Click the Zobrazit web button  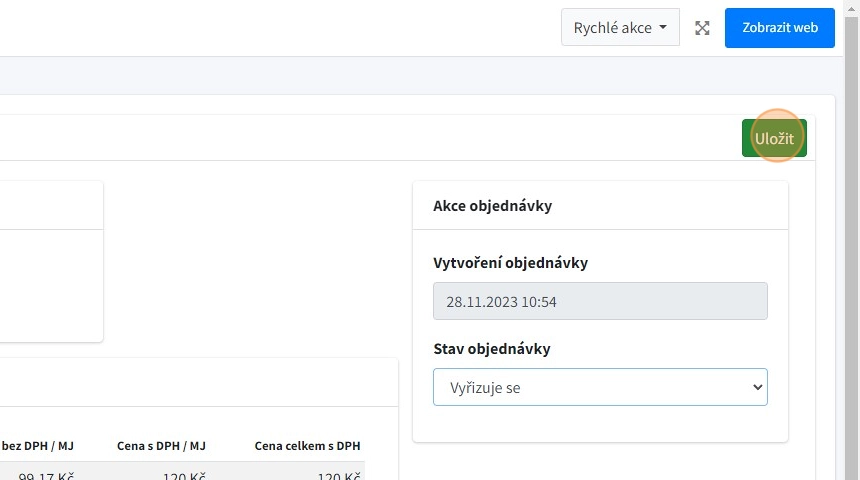779,28
